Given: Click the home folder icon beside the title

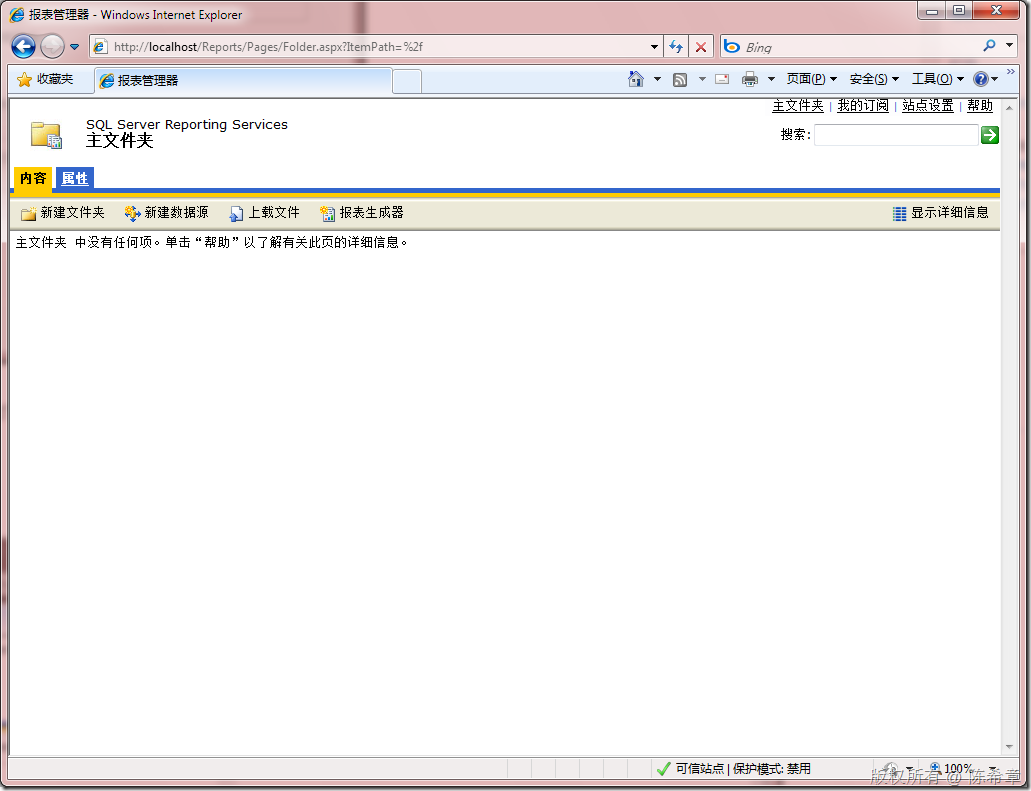Looking at the screenshot, I should [x=47, y=135].
